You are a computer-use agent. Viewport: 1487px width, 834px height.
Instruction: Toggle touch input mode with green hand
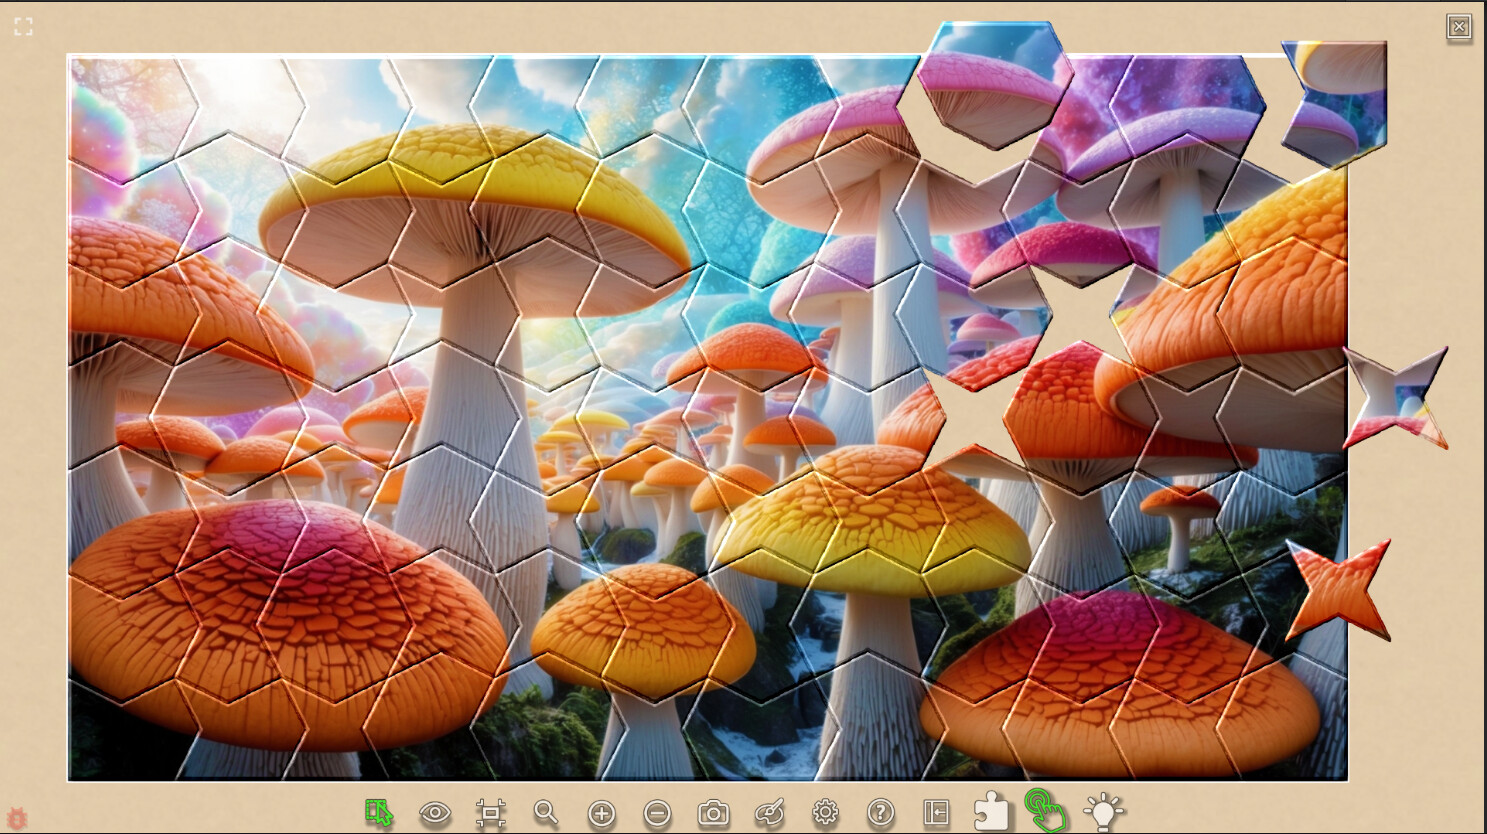(1047, 814)
